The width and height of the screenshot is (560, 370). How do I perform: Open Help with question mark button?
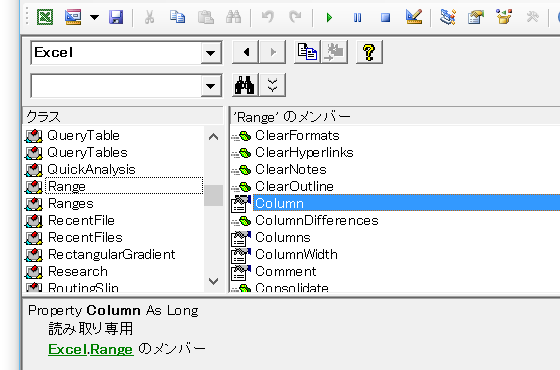[x=369, y=52]
